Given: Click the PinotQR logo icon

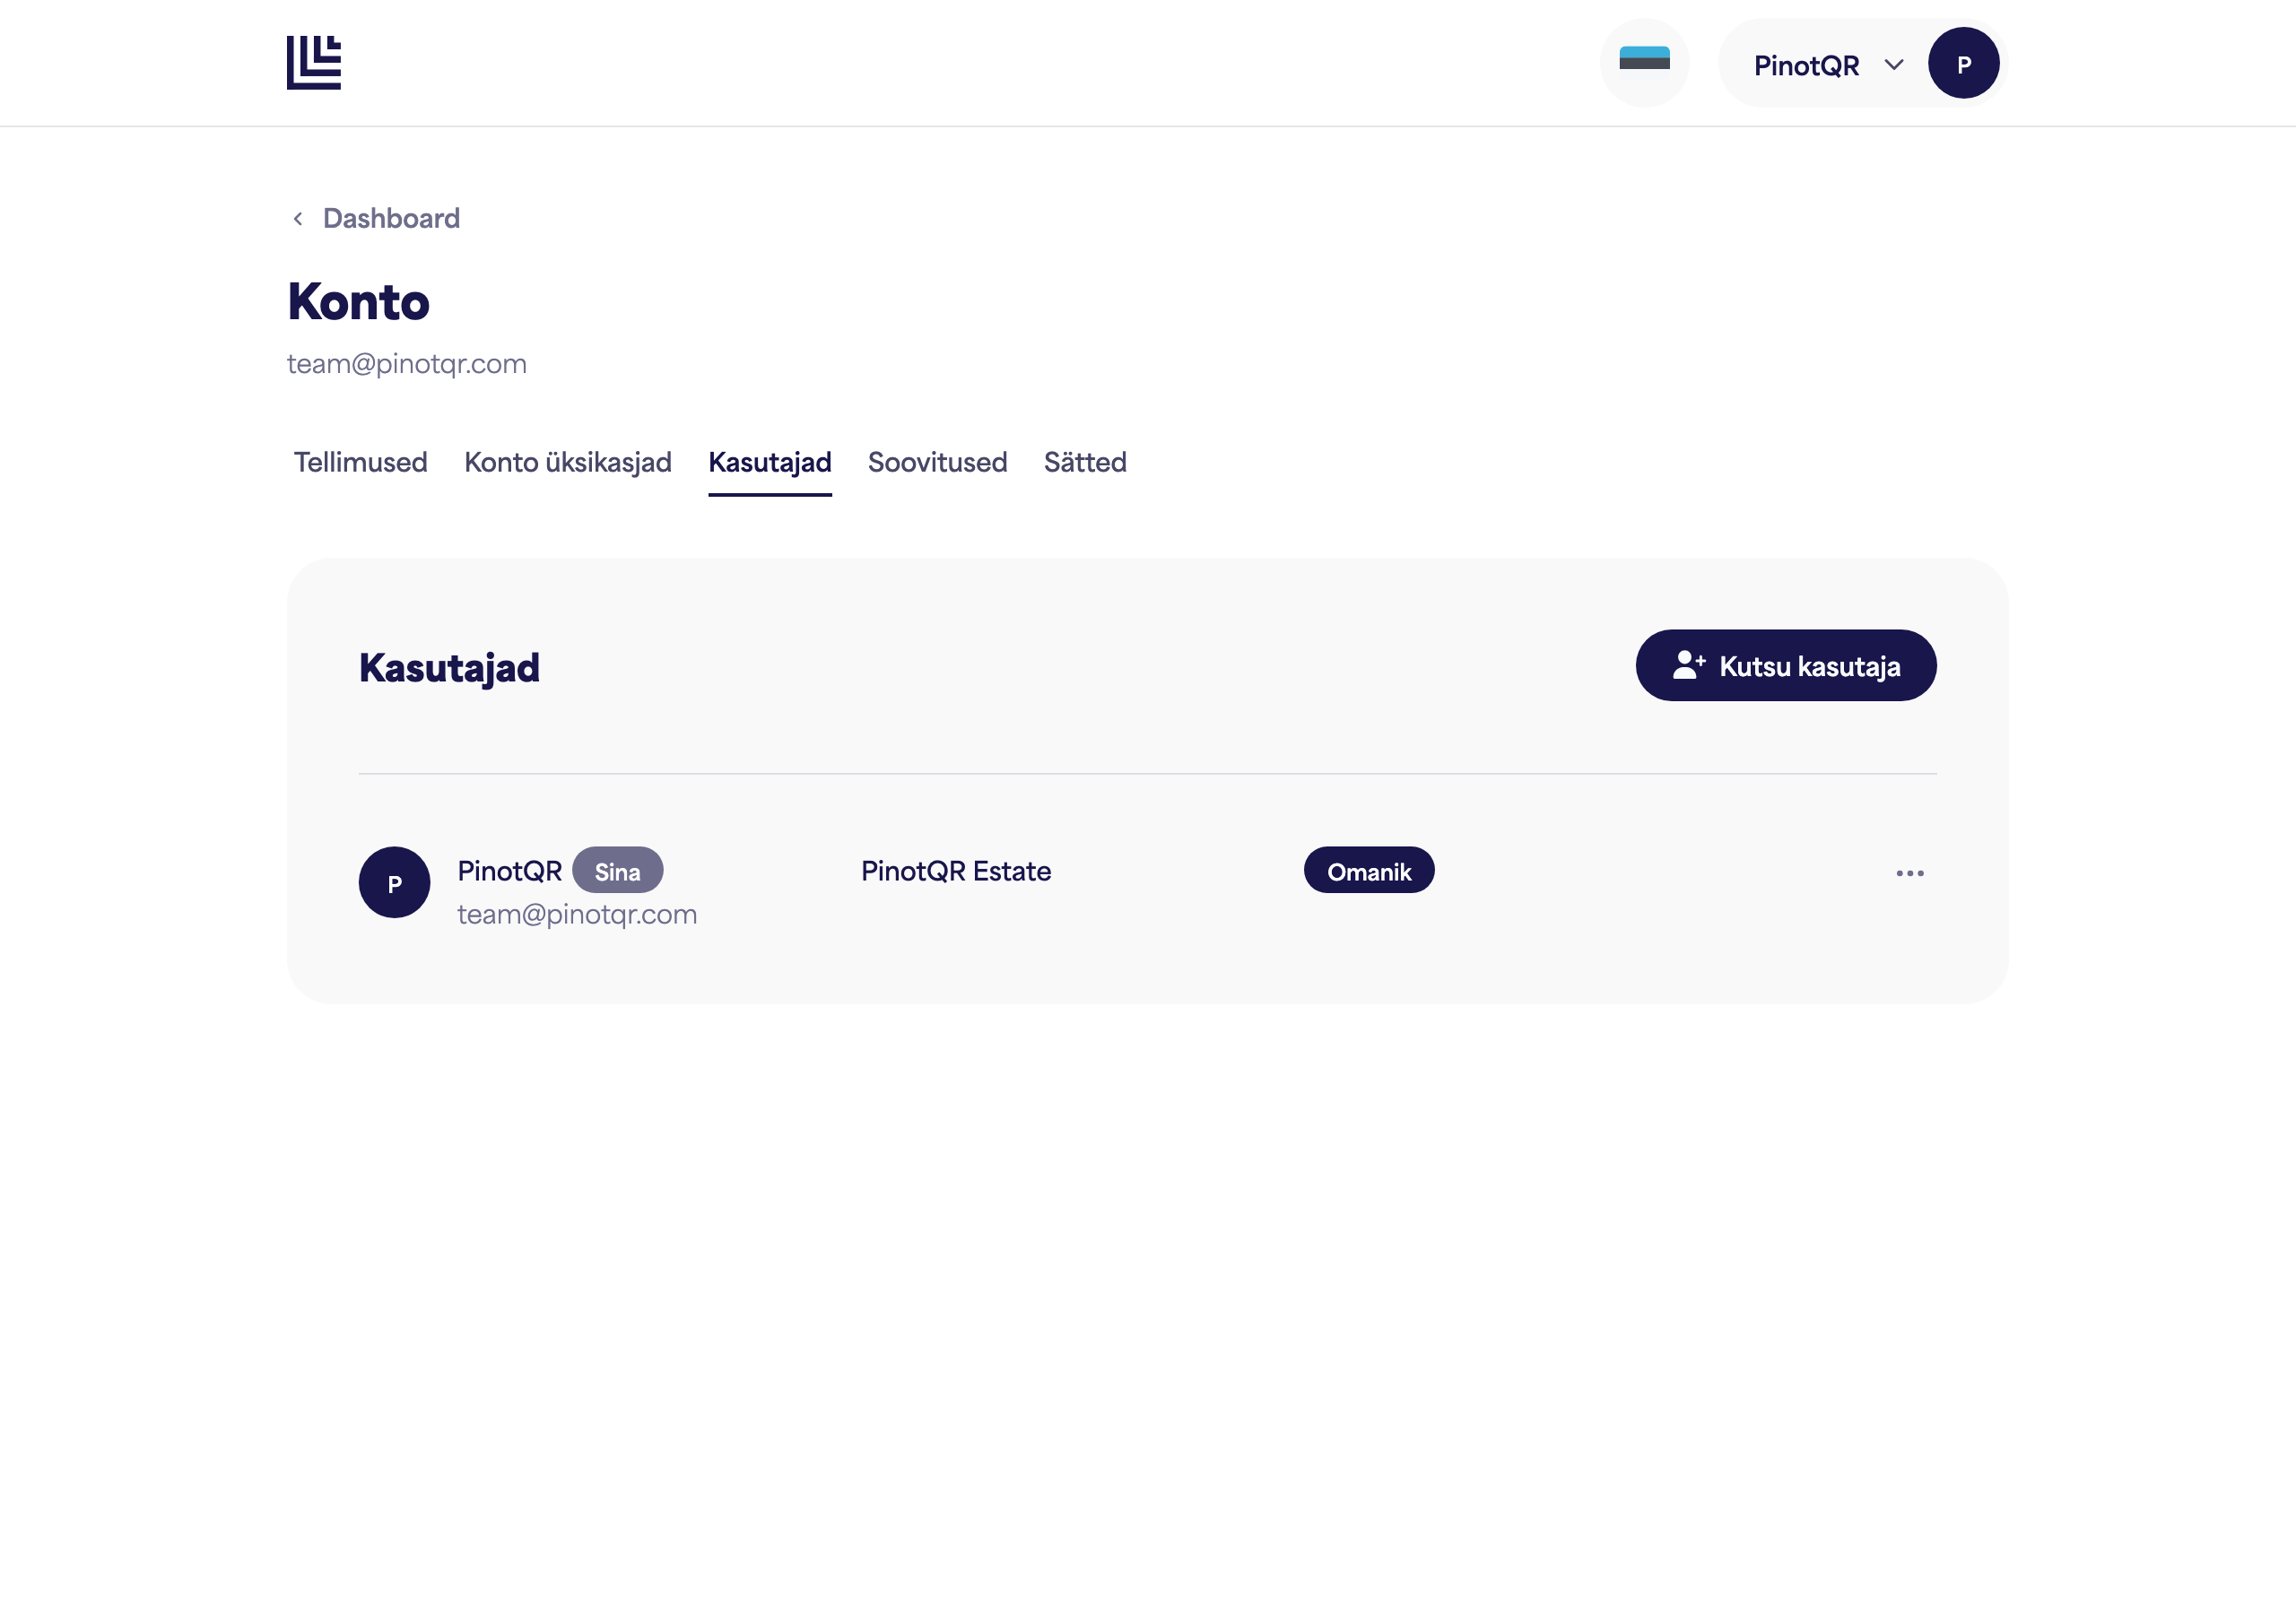Looking at the screenshot, I should (314, 63).
